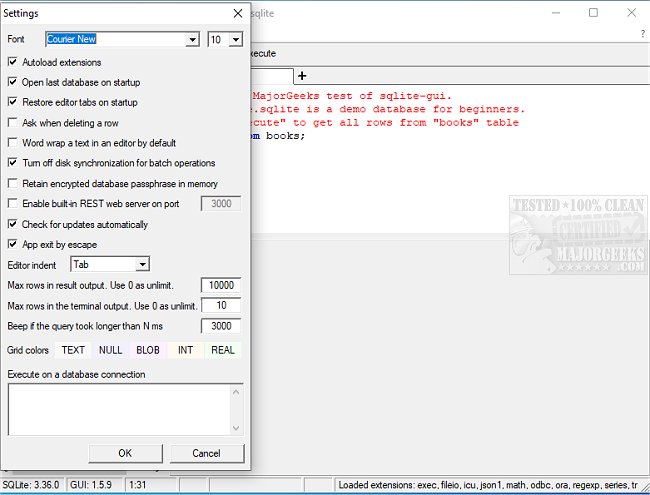This screenshot has width=650, height=495.
Task: Maximize the sqlite main window
Action: pyautogui.click(x=593, y=13)
